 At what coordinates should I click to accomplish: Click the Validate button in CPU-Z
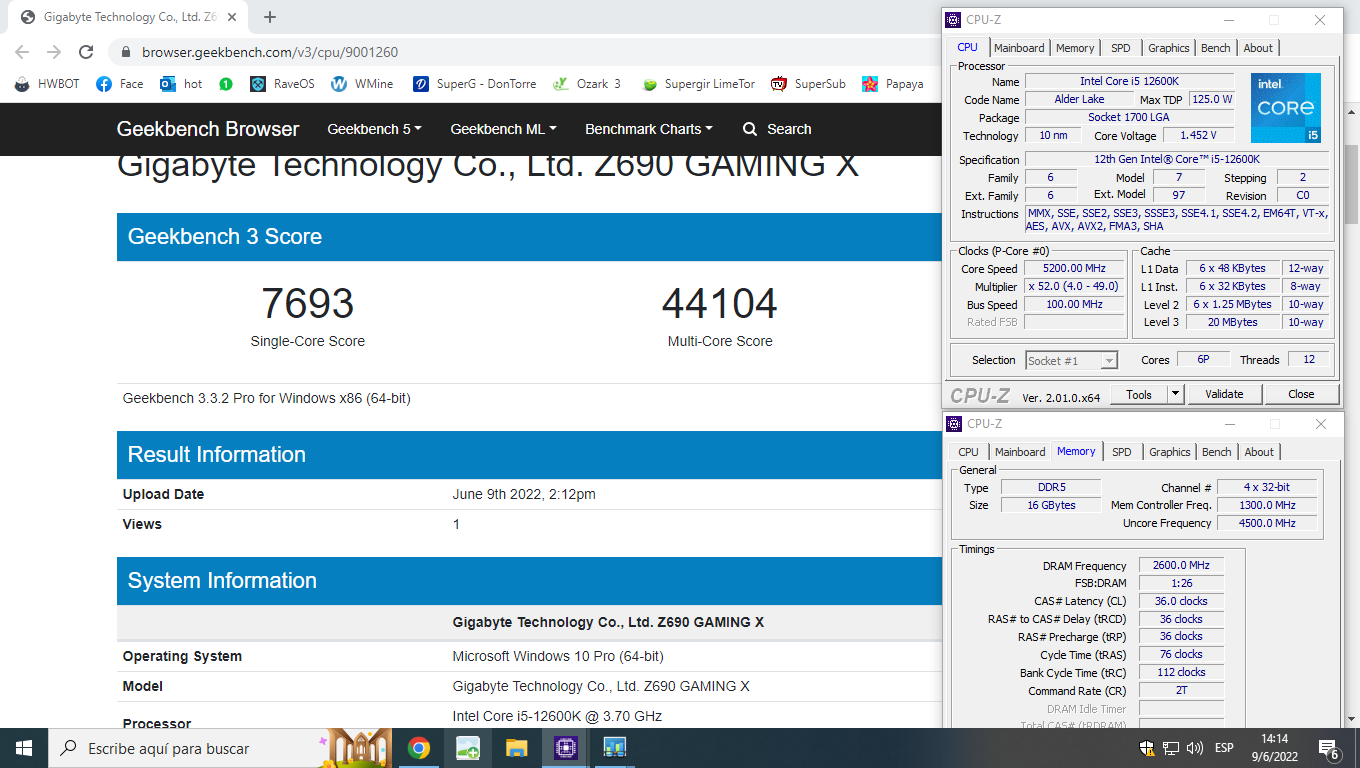tap(1224, 394)
